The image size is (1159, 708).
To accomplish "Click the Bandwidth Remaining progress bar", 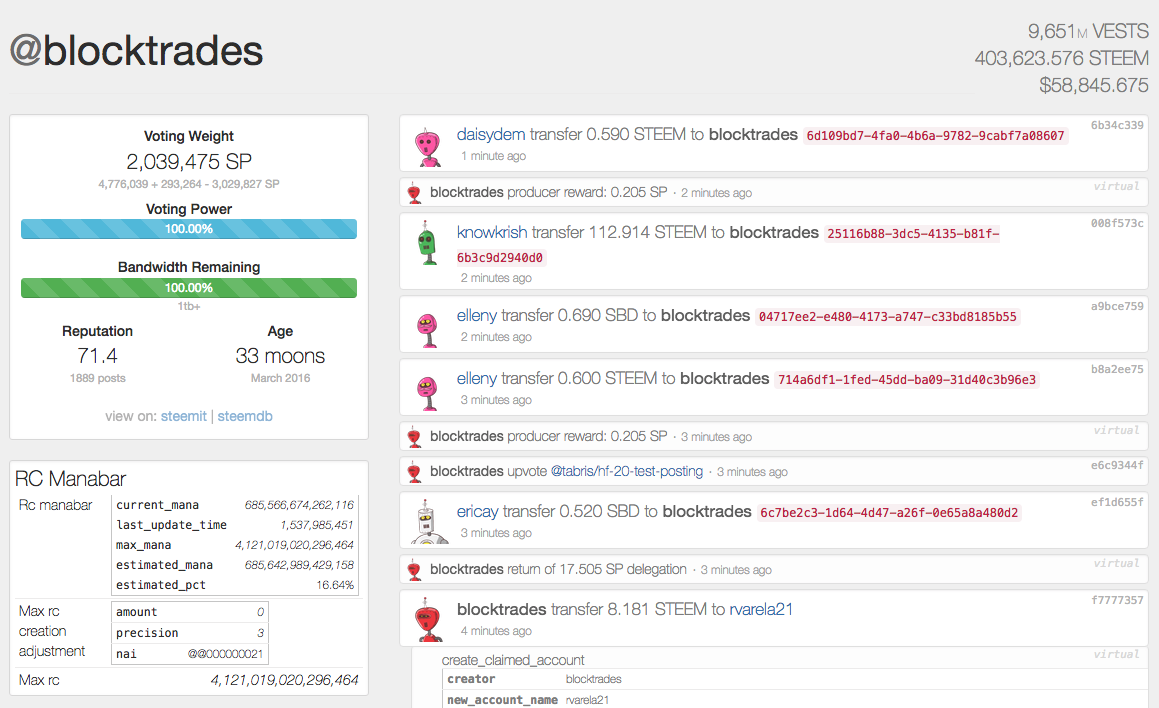I will [x=188, y=288].
